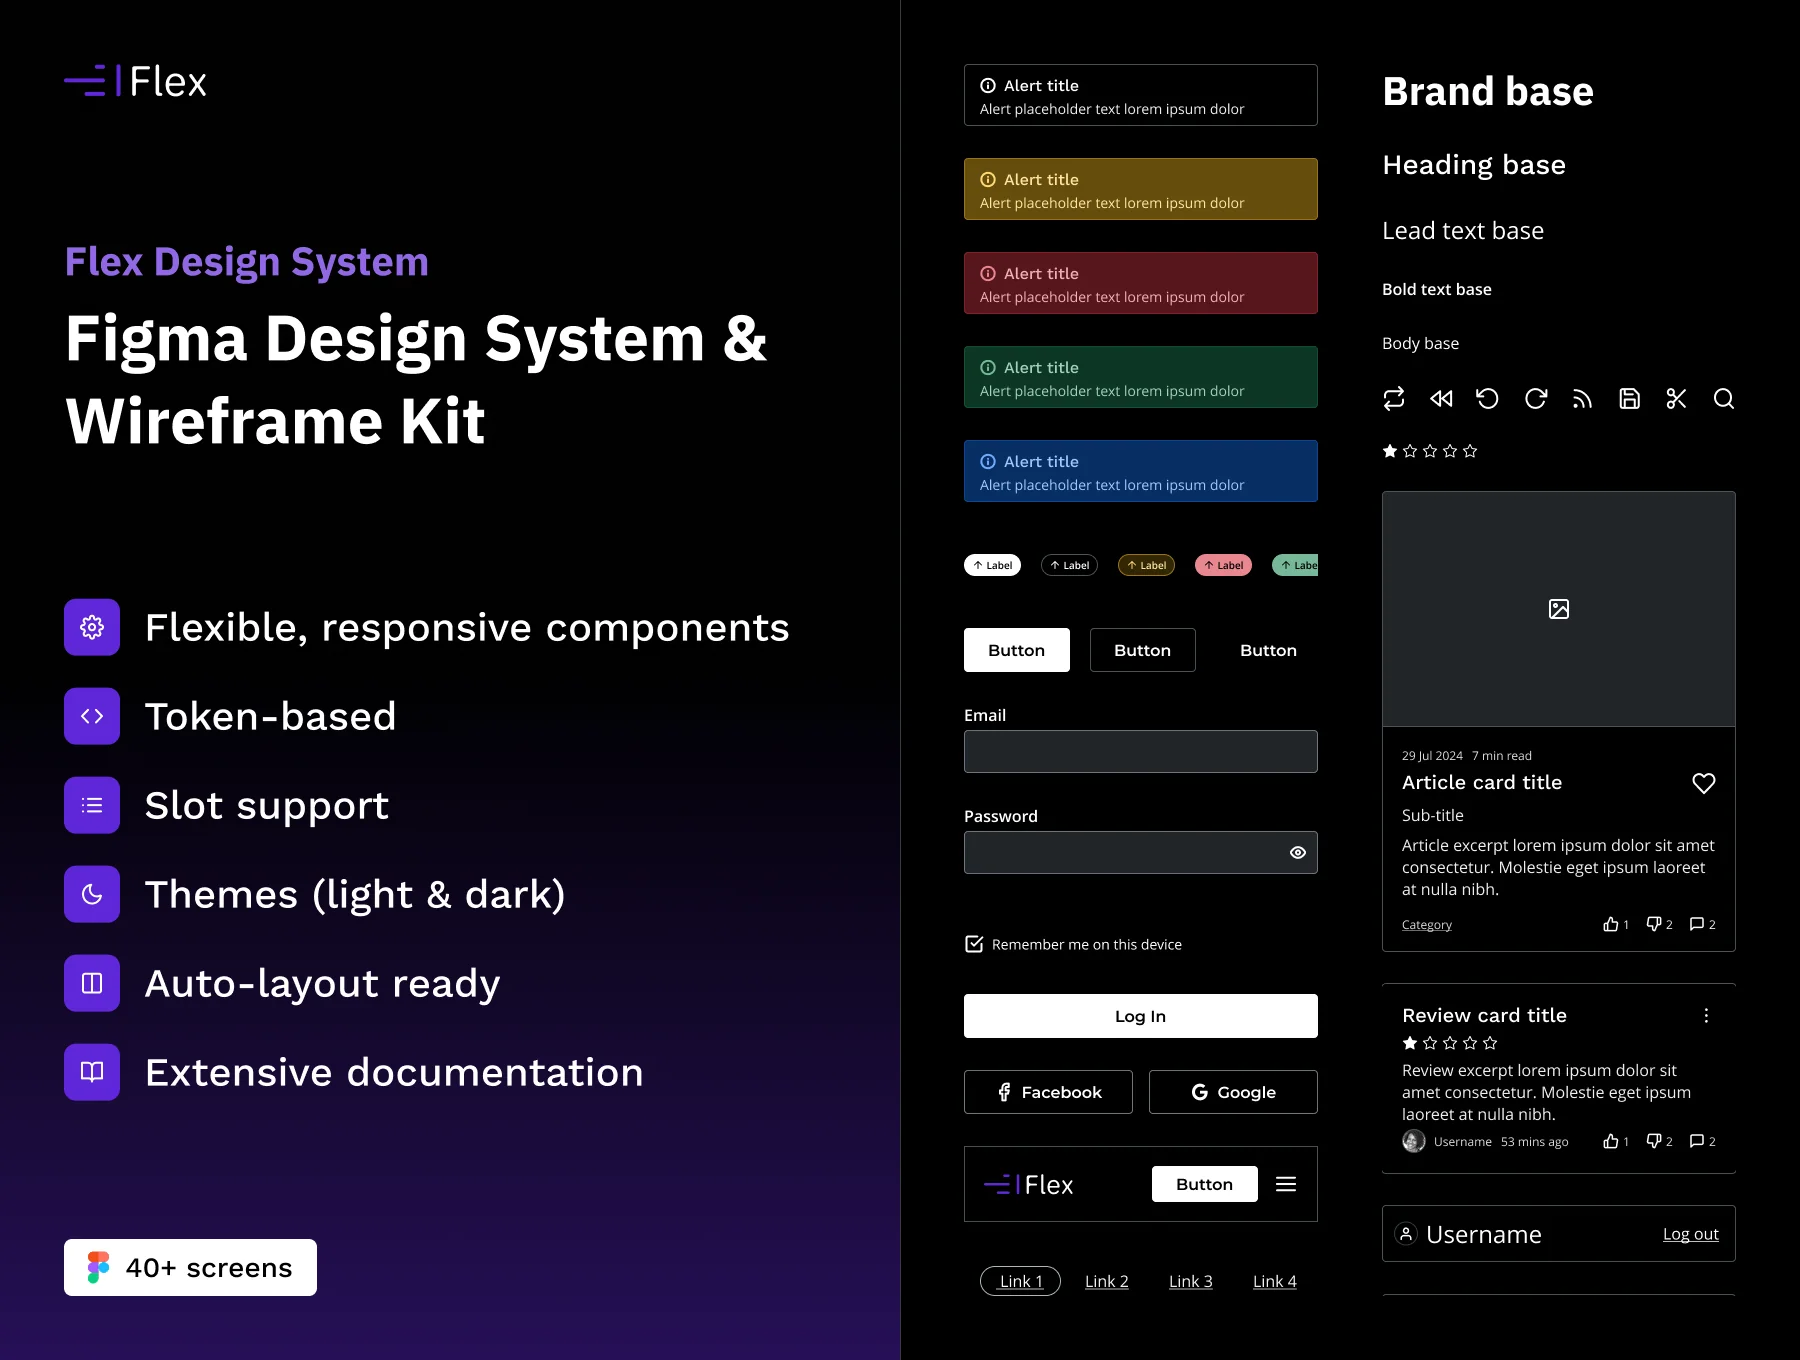
Task: Click the yellow warning alert
Action: (x=1141, y=189)
